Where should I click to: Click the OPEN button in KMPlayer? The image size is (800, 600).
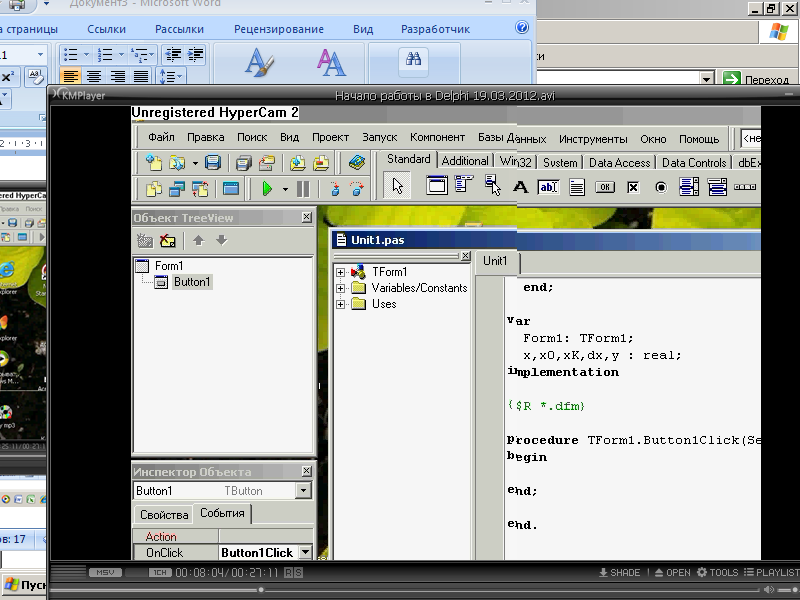(672, 572)
